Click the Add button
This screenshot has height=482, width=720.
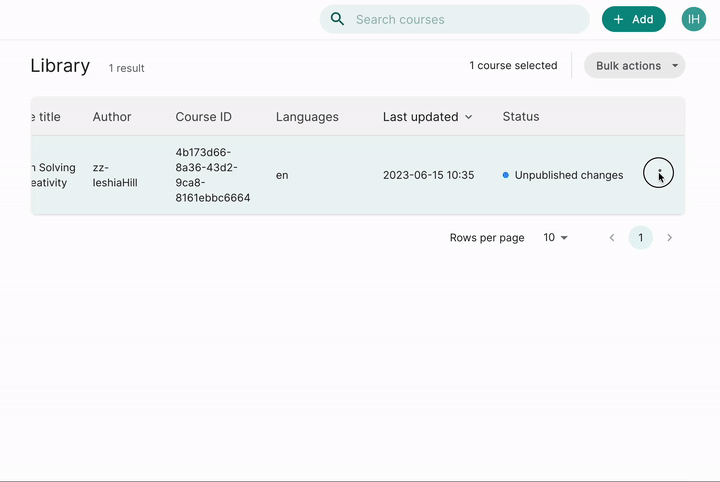click(x=634, y=19)
